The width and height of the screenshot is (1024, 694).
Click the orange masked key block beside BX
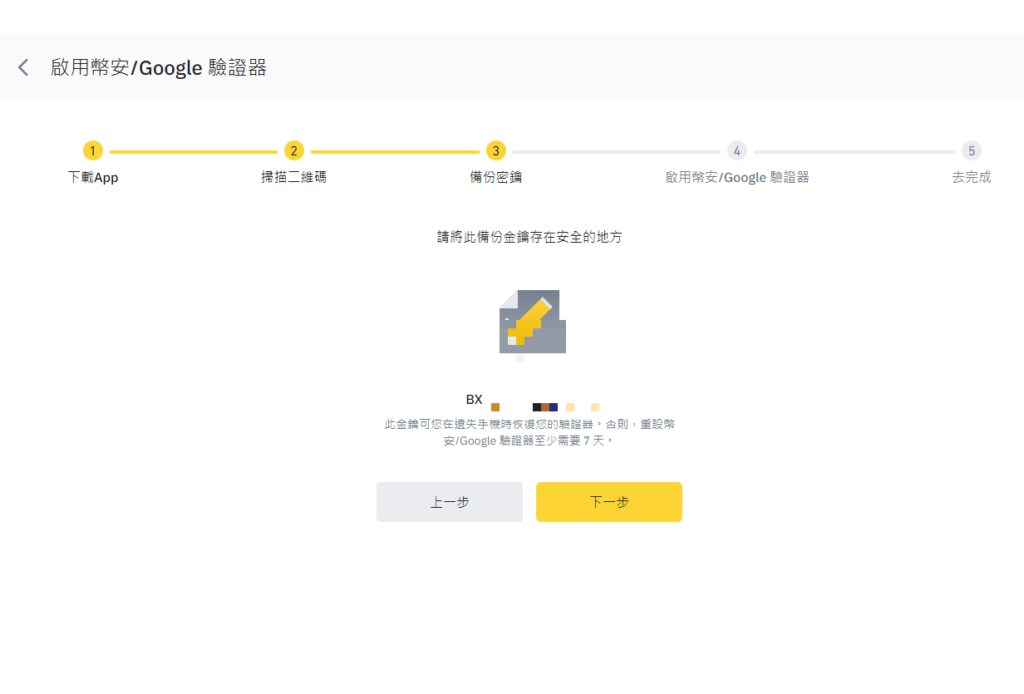click(494, 406)
